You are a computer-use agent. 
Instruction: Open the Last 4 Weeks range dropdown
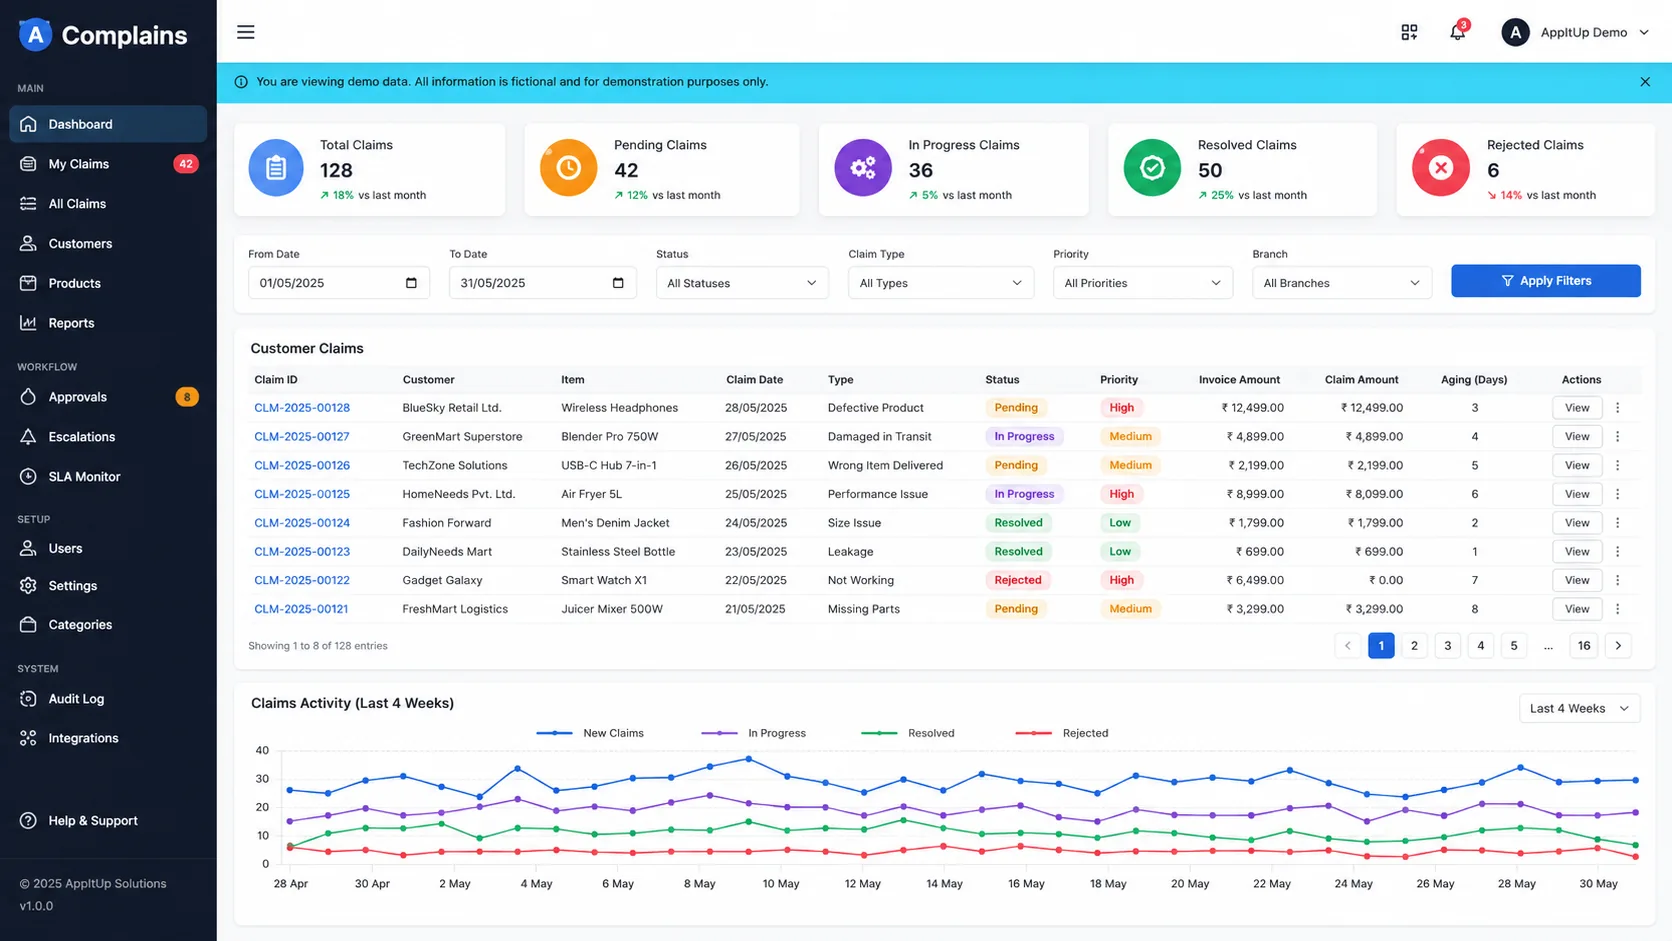[x=1579, y=708]
